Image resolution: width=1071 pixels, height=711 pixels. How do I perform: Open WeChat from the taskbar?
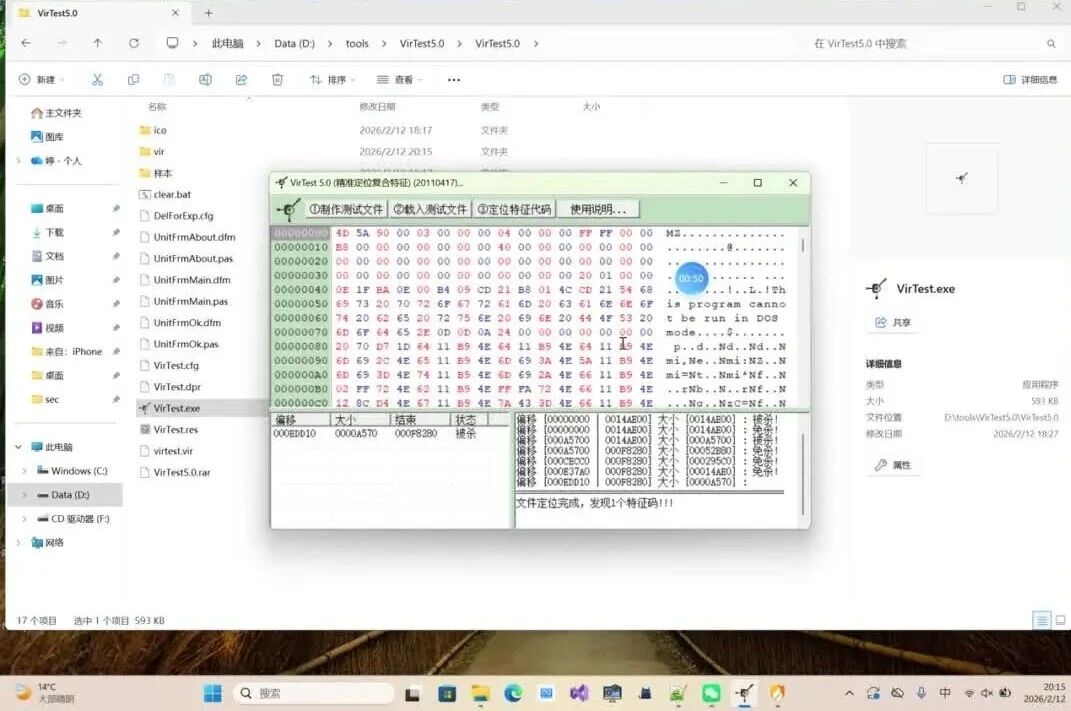[711, 693]
